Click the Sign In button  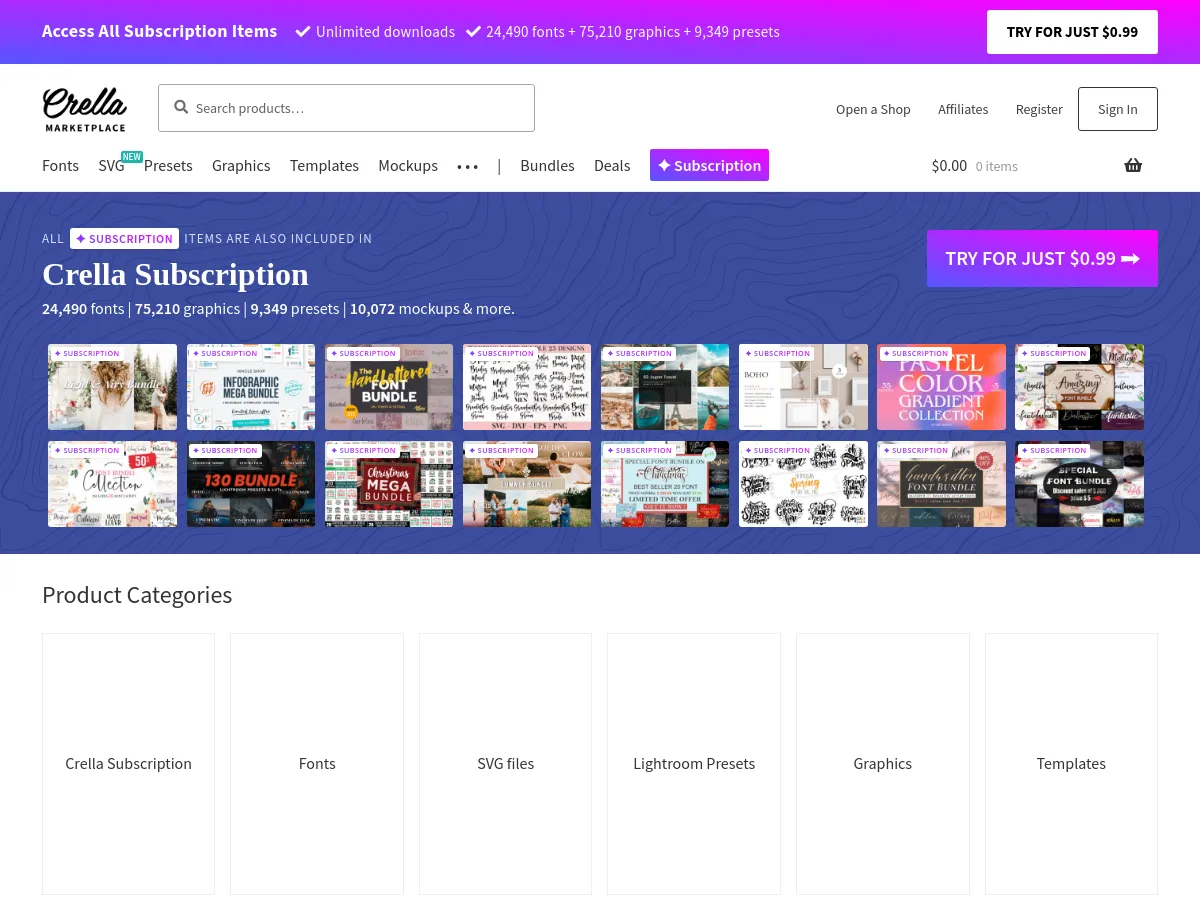pos(1117,108)
